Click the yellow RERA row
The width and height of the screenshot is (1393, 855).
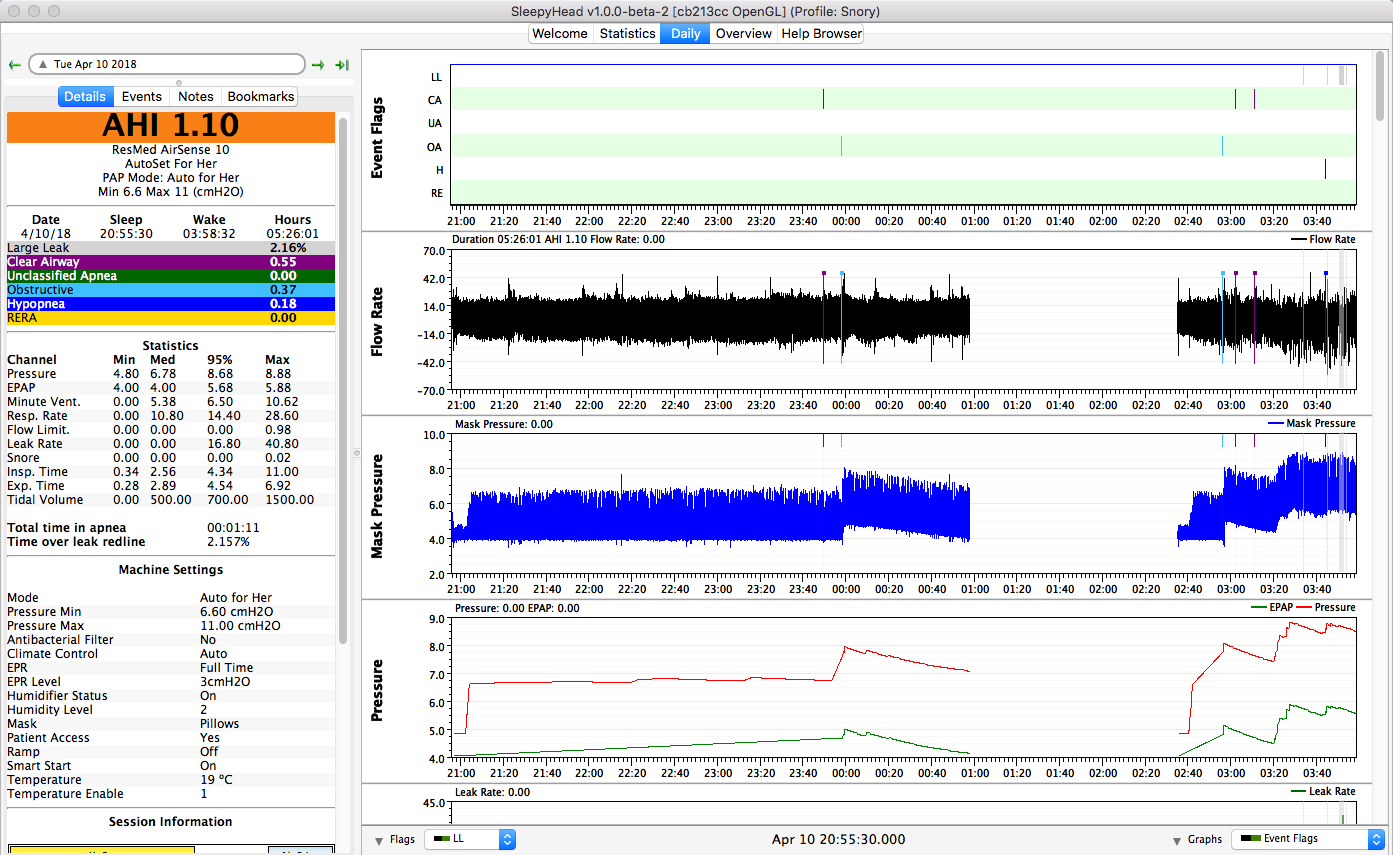171,317
